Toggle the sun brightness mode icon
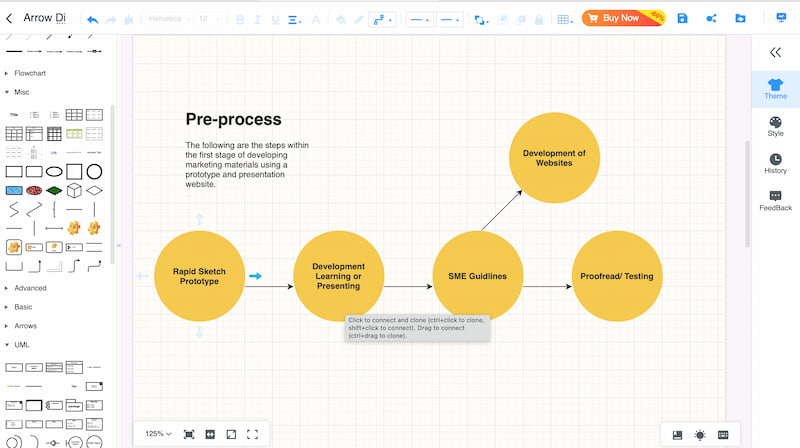This screenshot has height=448, width=800. [700, 434]
